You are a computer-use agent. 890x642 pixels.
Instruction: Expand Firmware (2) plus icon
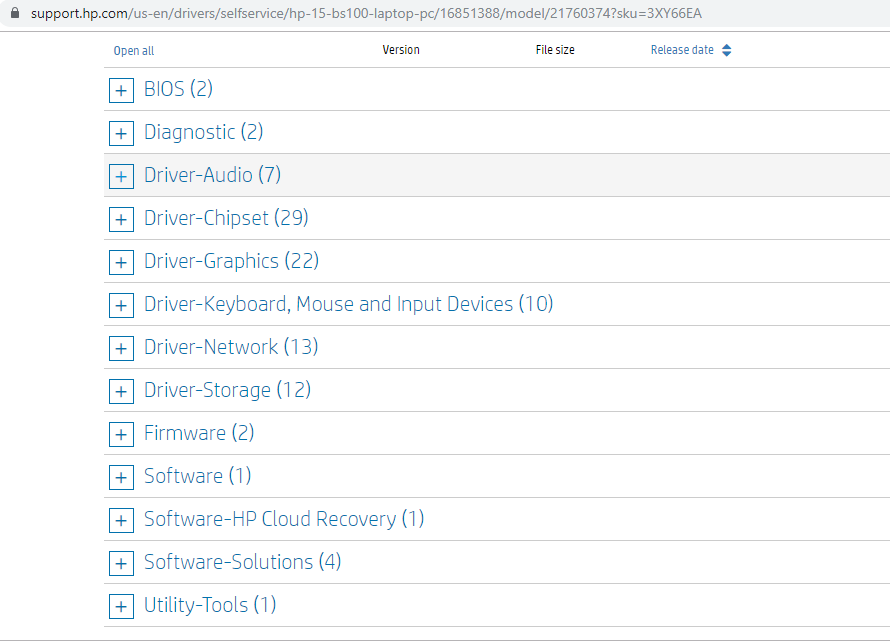[121, 434]
